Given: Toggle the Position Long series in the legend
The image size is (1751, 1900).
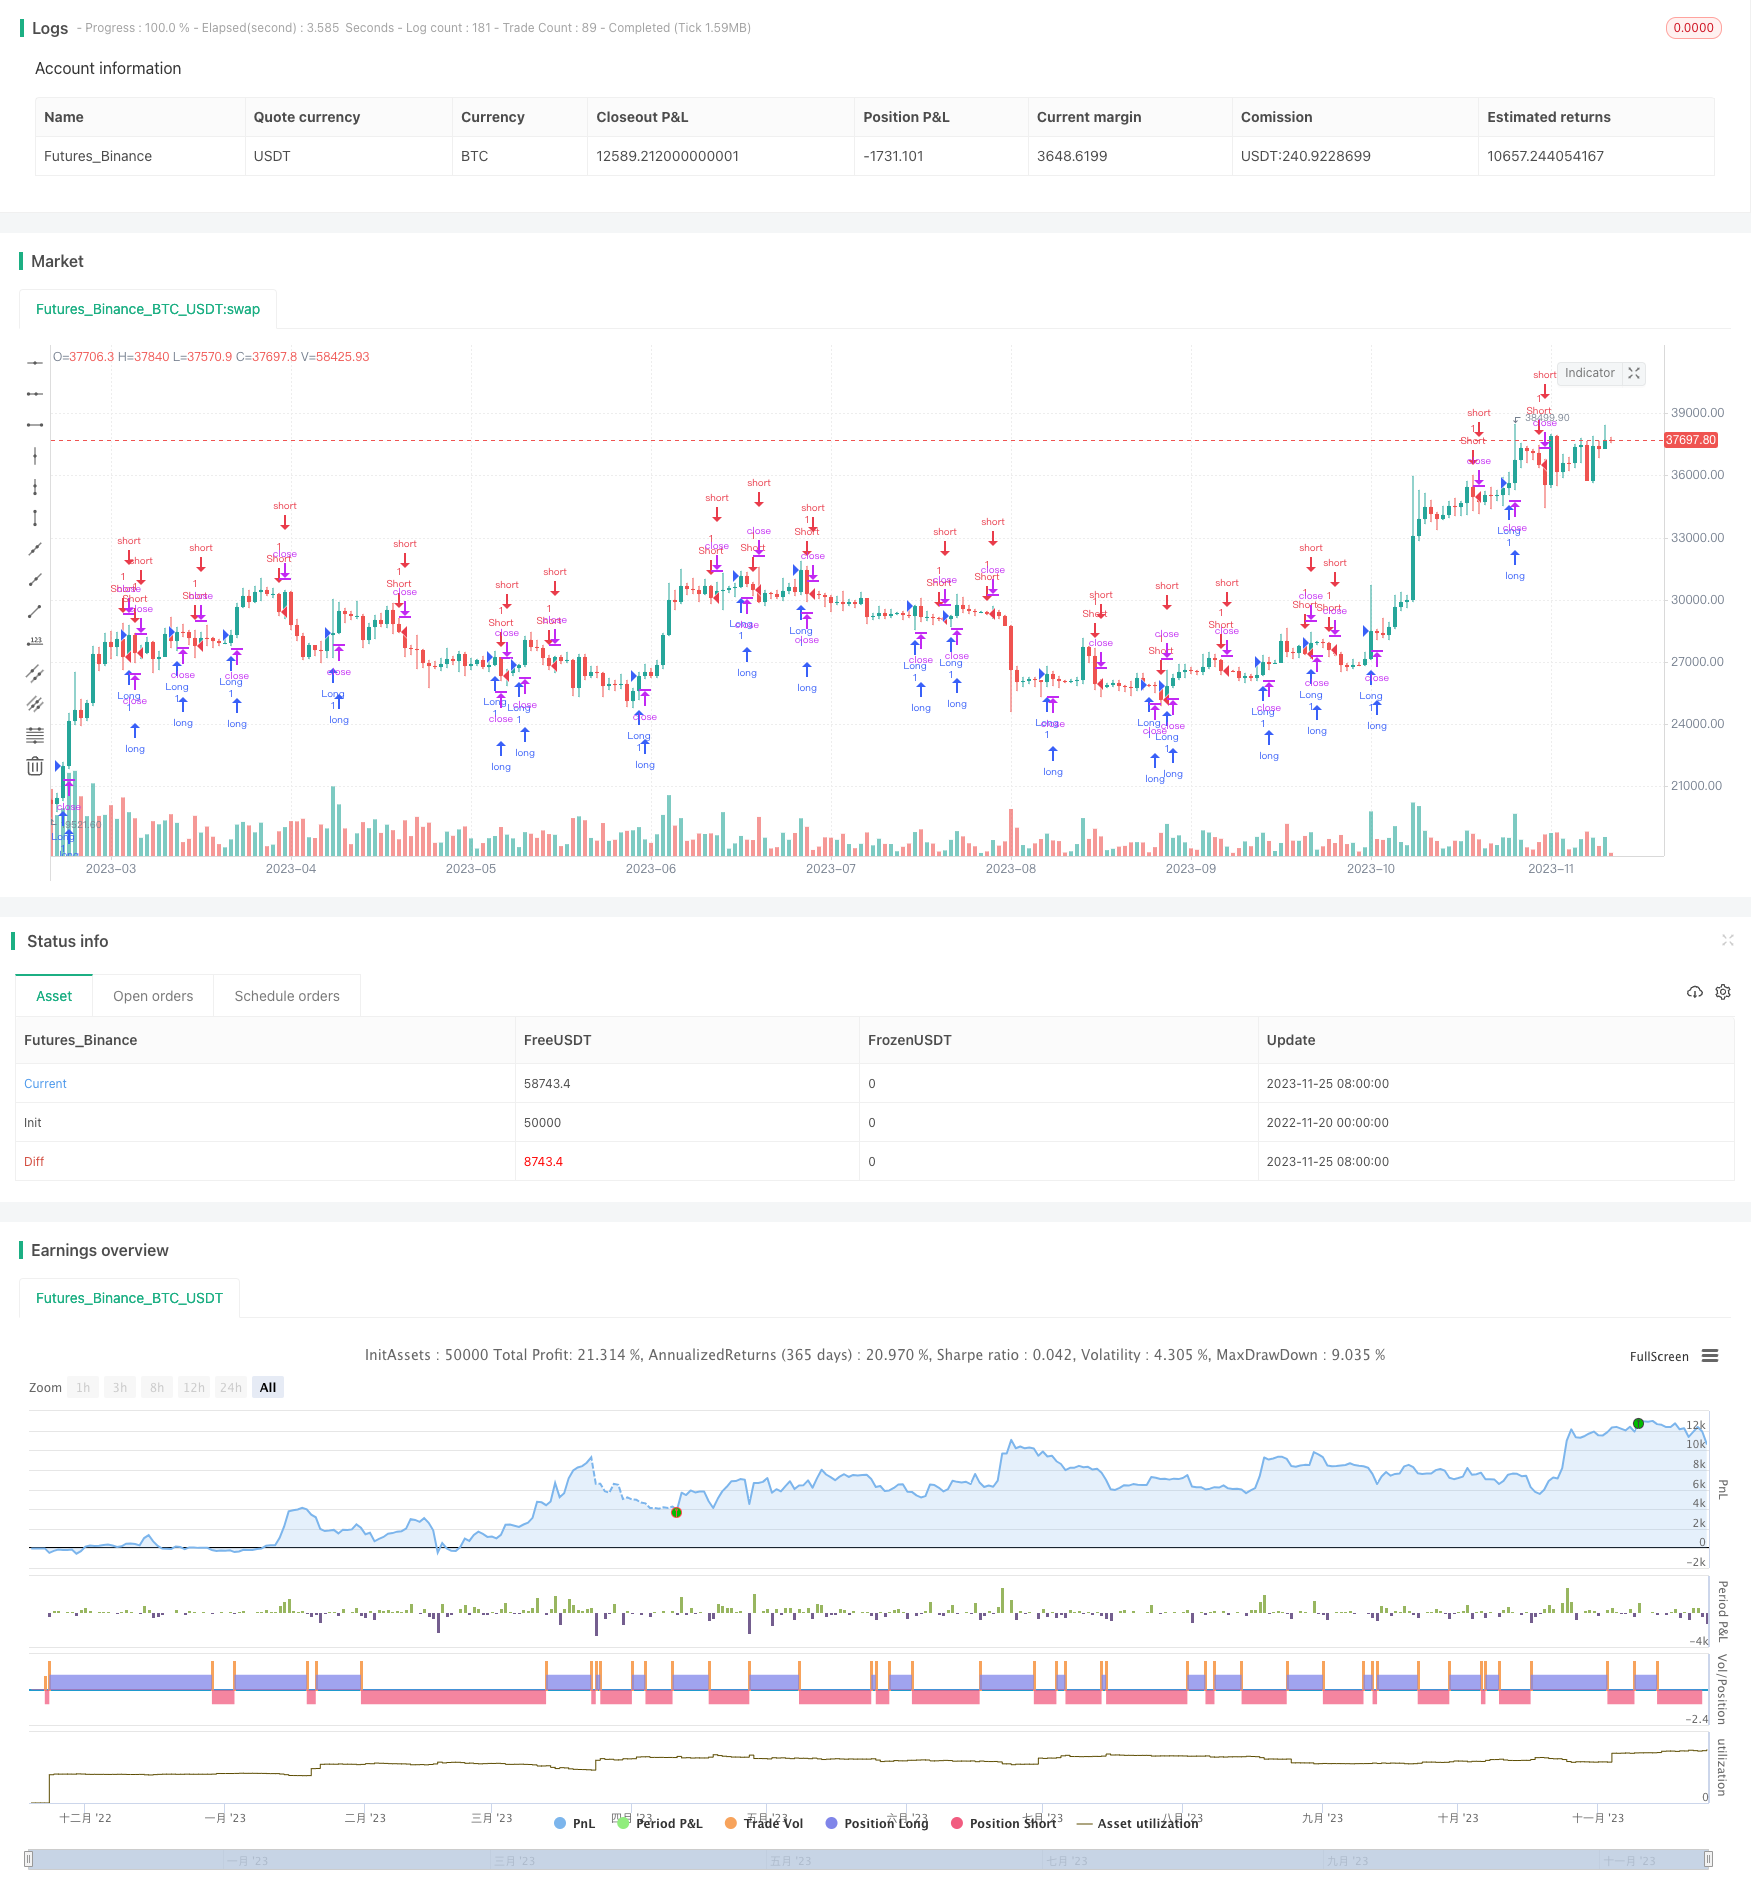Looking at the screenshot, I should pyautogui.click(x=877, y=1823).
